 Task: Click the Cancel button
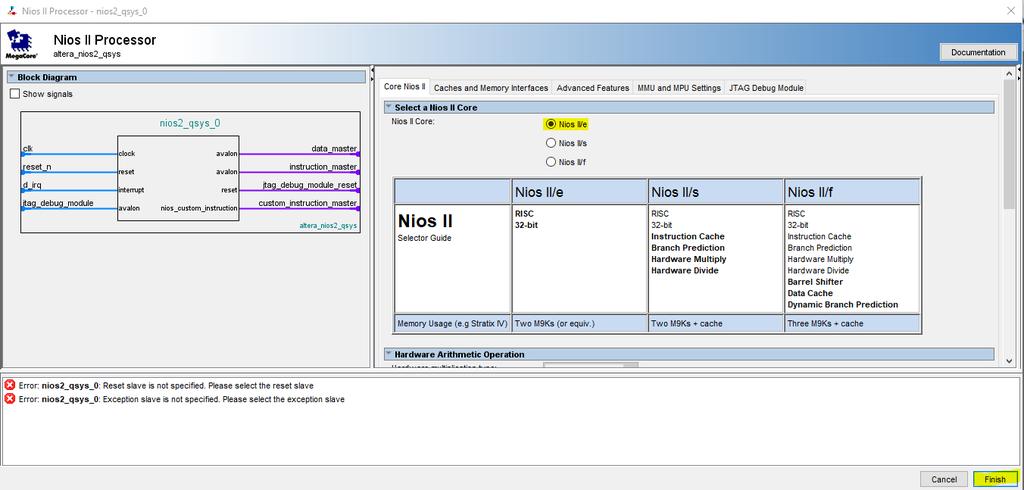tap(944, 479)
